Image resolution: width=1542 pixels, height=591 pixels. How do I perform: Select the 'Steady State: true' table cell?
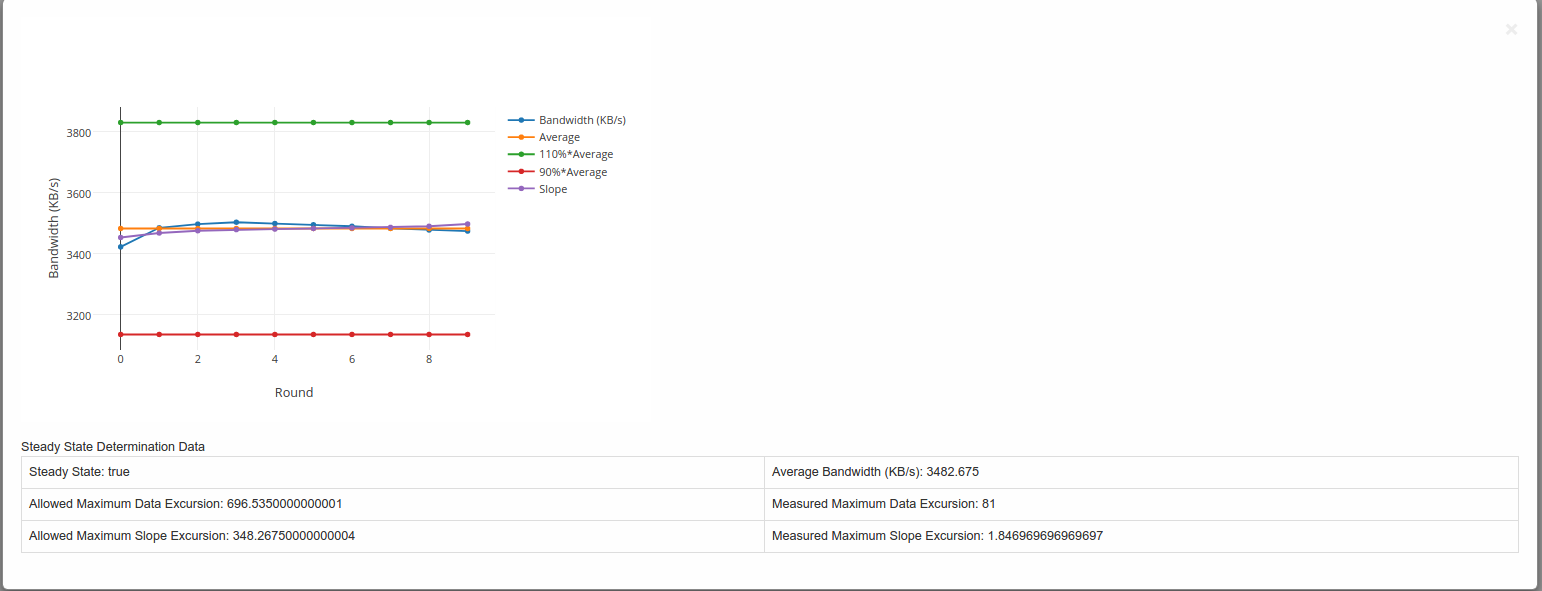(392, 472)
